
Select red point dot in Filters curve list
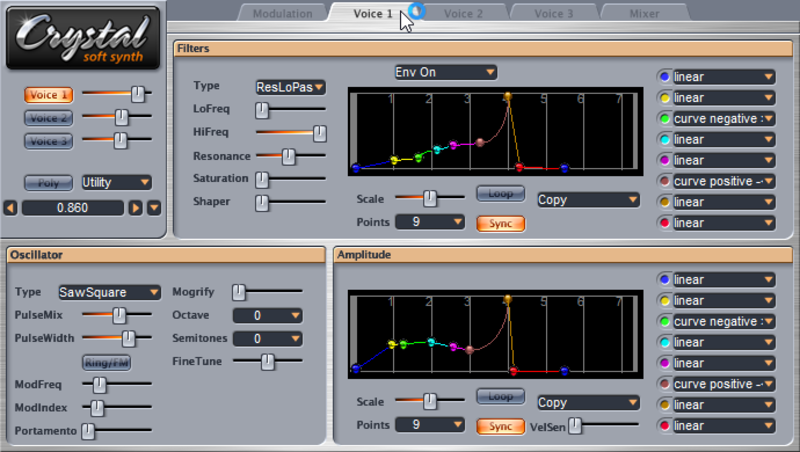(664, 223)
